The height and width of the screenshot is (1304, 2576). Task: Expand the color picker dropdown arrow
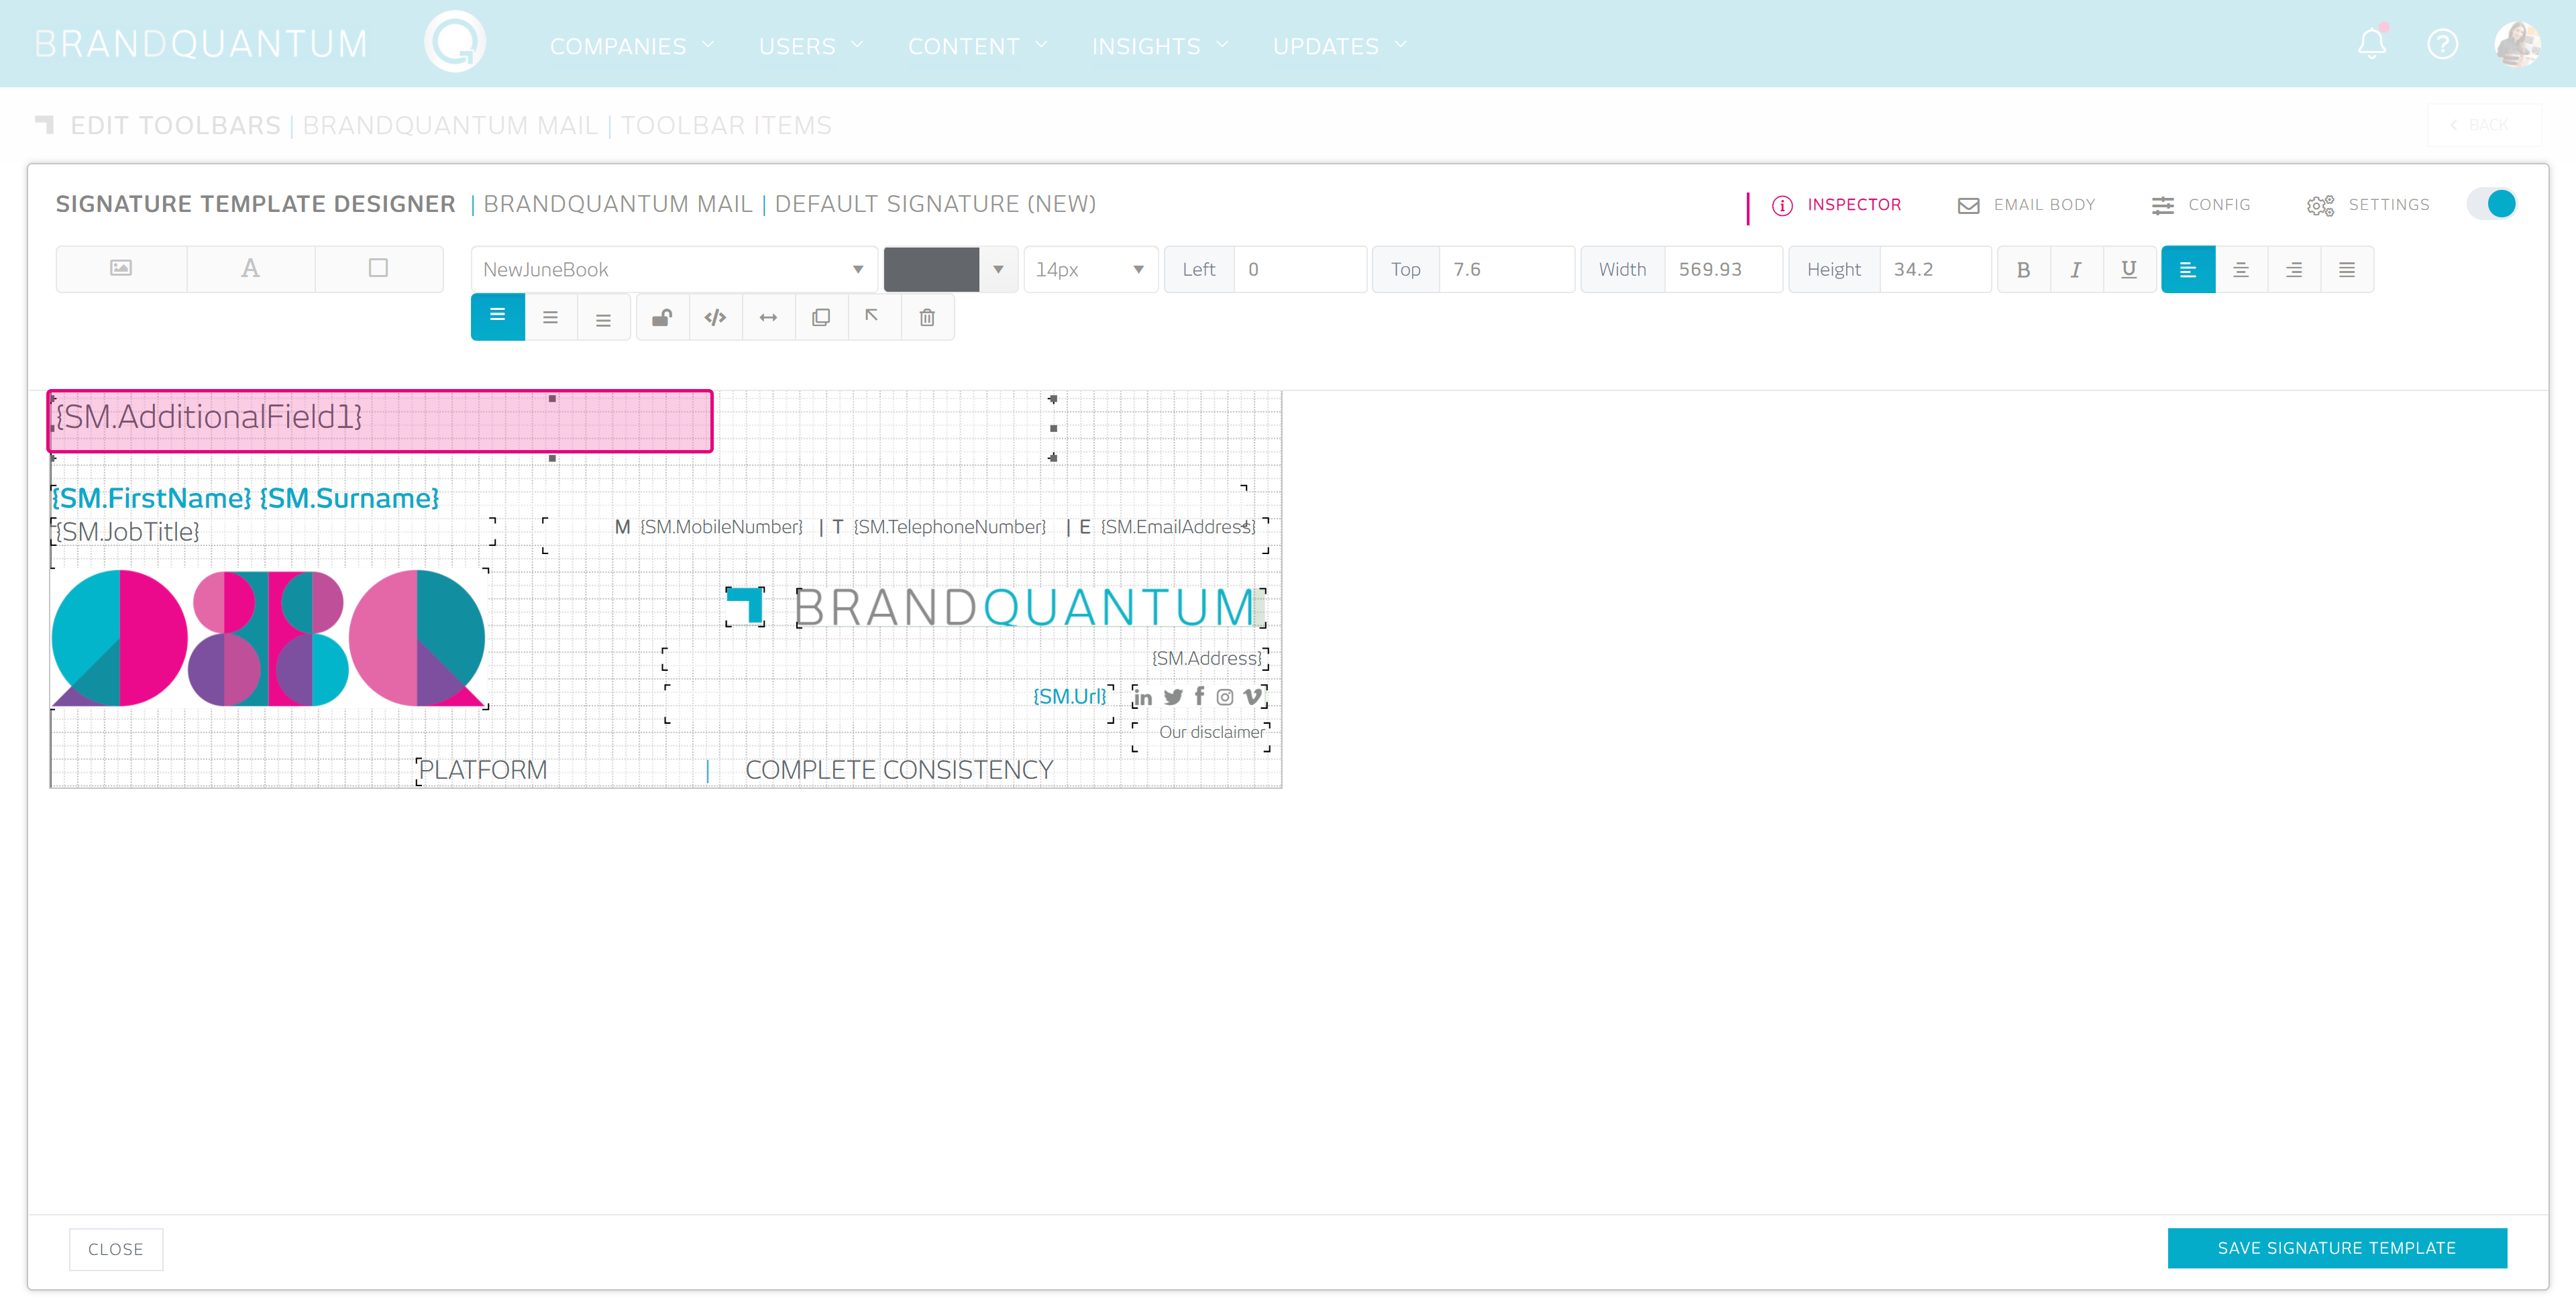(998, 269)
